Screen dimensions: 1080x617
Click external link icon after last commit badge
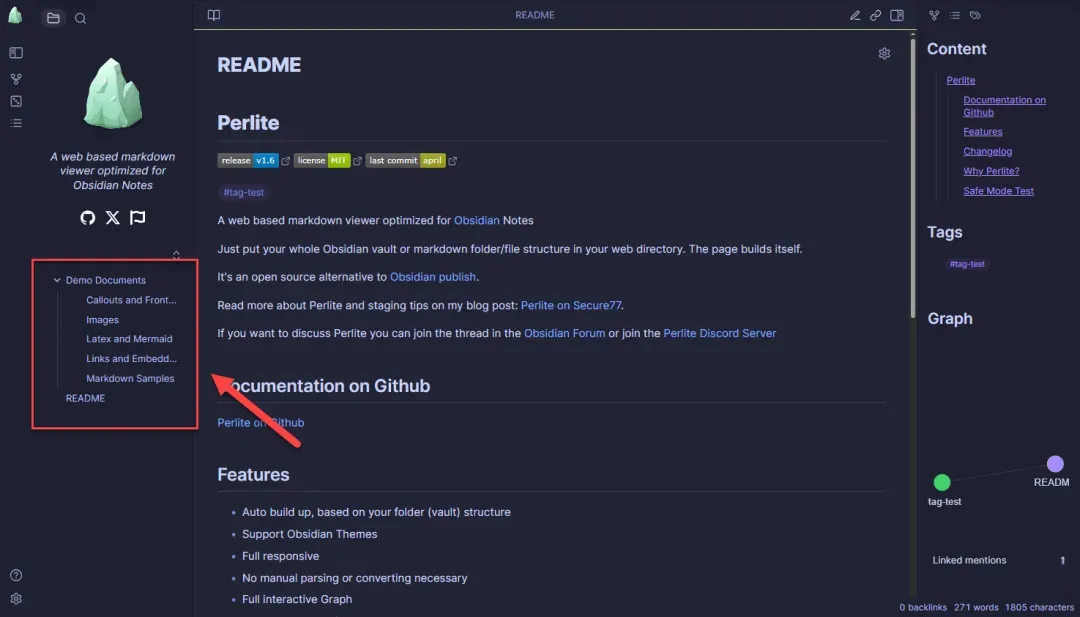pyautogui.click(x=453, y=161)
